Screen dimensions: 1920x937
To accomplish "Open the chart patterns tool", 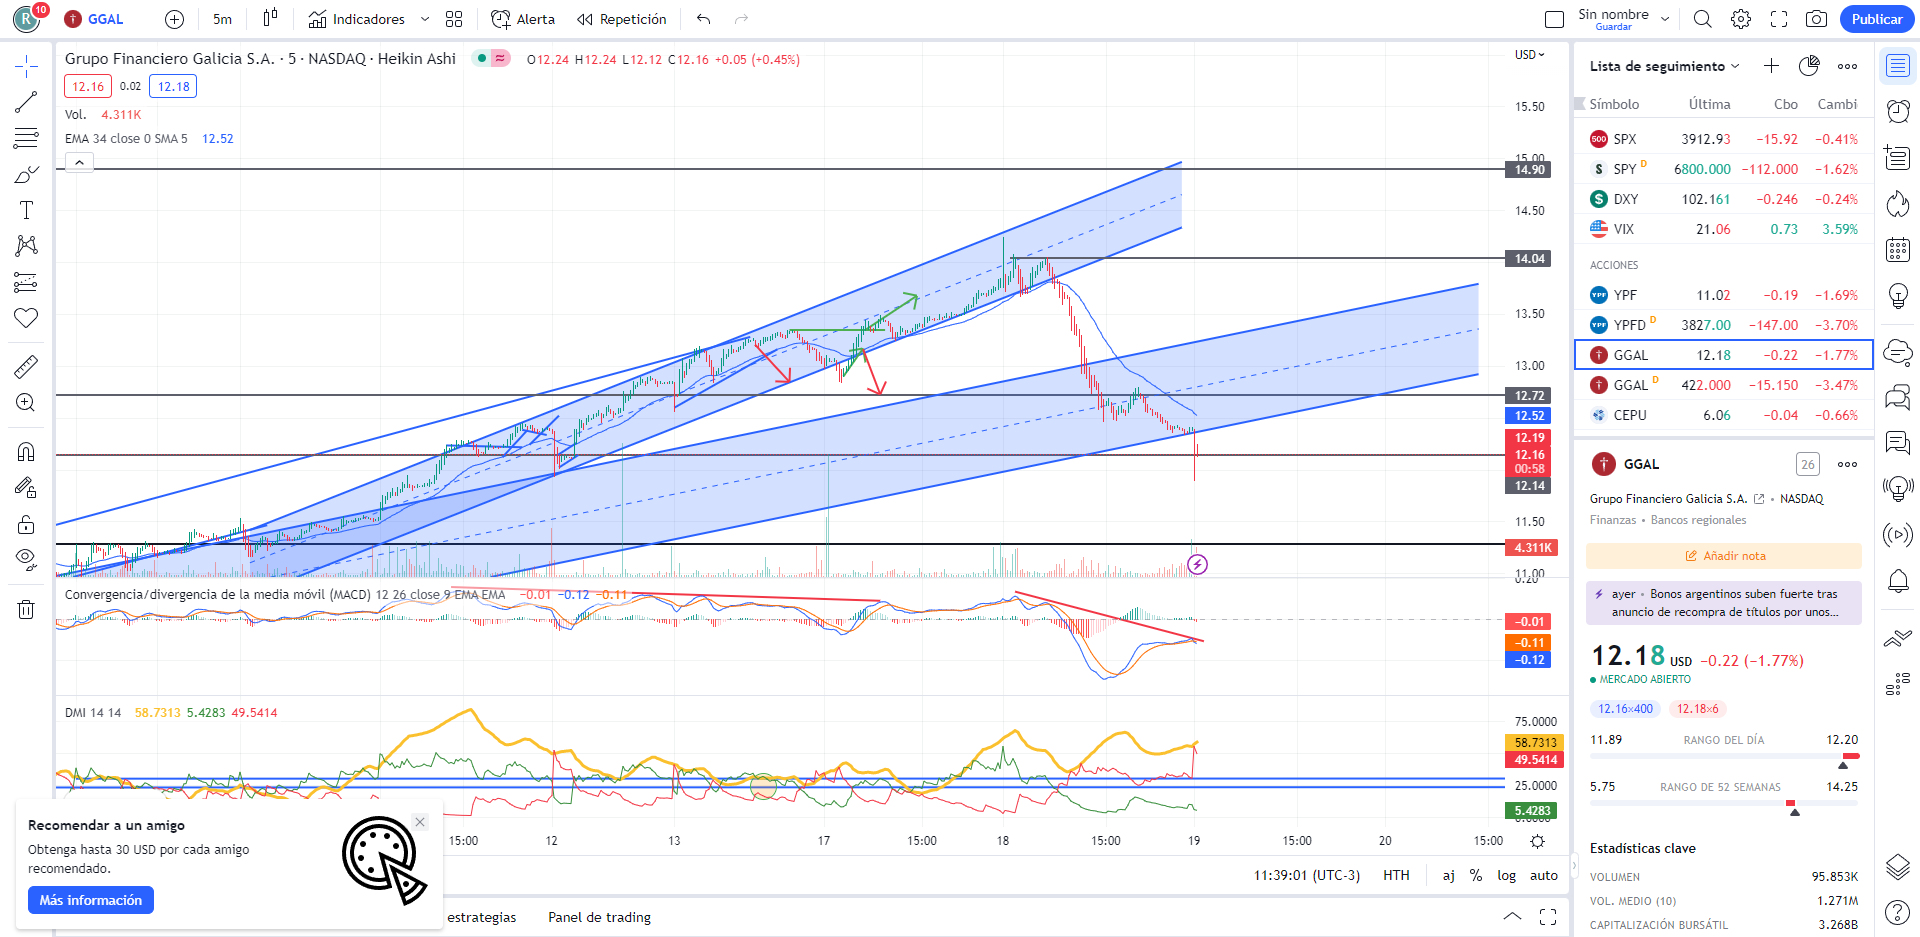I will (26, 246).
